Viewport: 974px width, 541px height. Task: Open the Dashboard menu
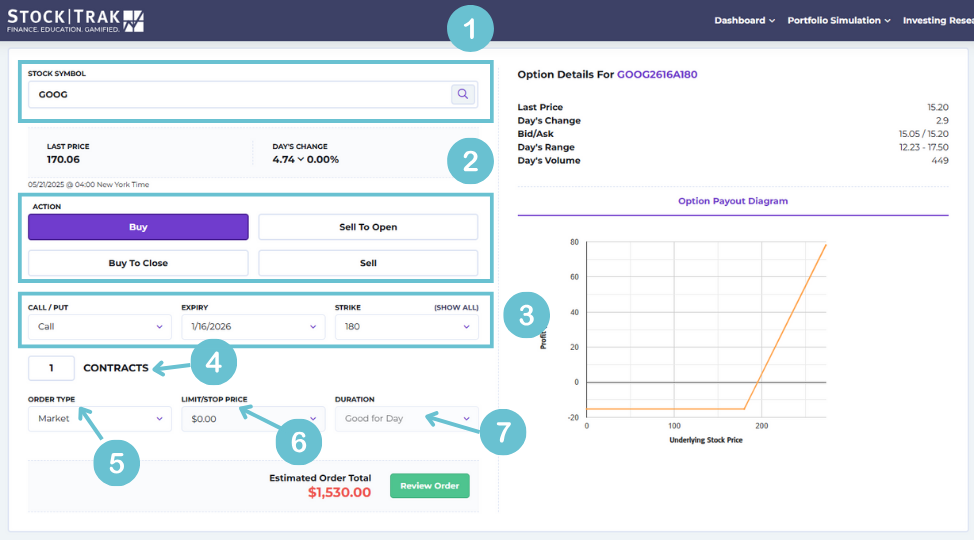[x=744, y=20]
